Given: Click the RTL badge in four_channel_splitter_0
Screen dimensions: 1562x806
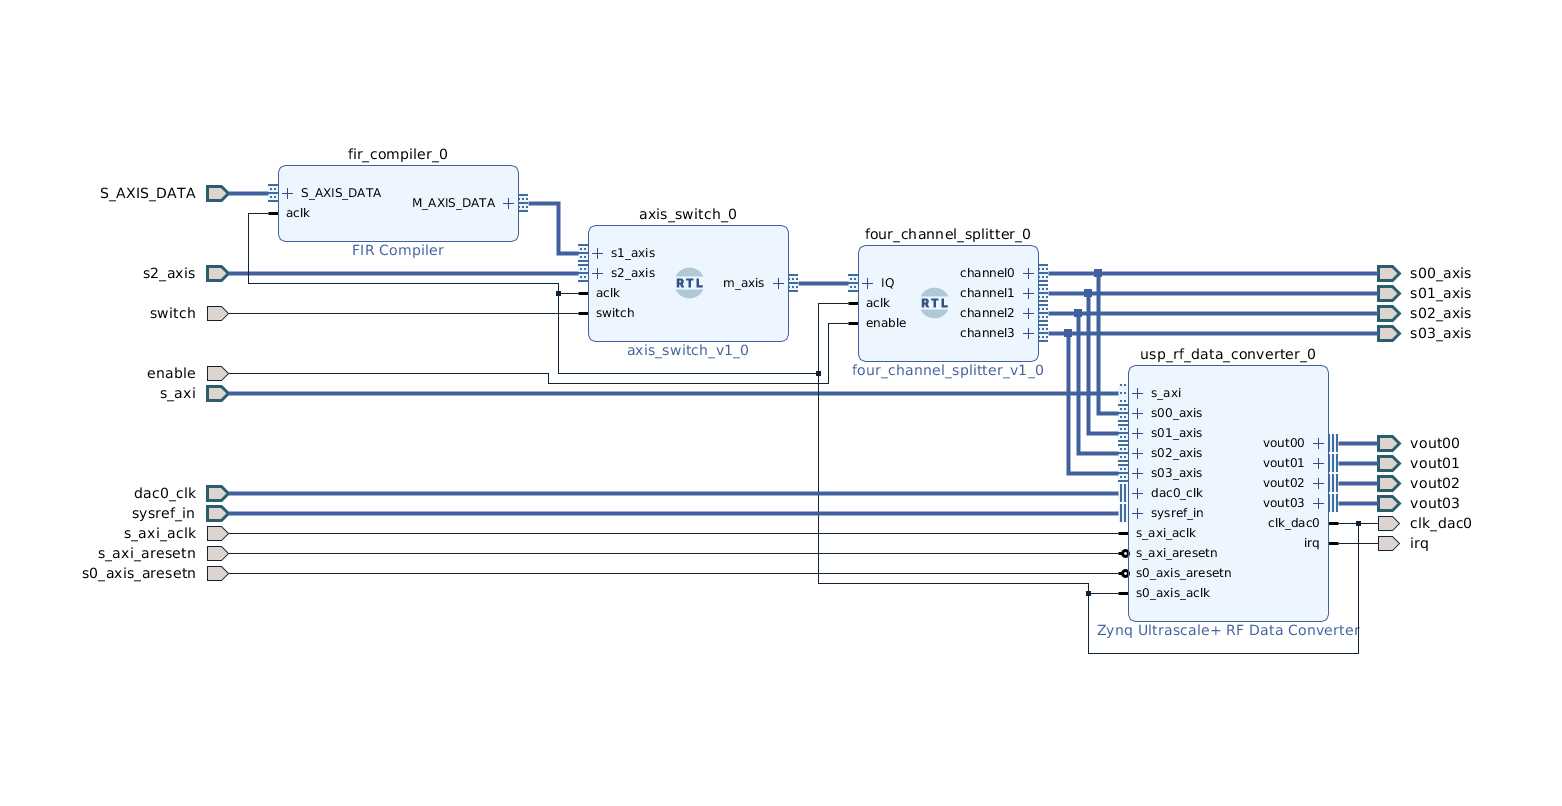Looking at the screenshot, I should click(934, 303).
